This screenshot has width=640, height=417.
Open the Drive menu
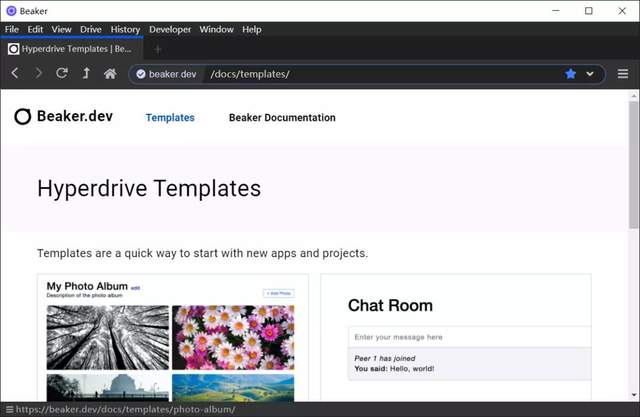point(91,29)
